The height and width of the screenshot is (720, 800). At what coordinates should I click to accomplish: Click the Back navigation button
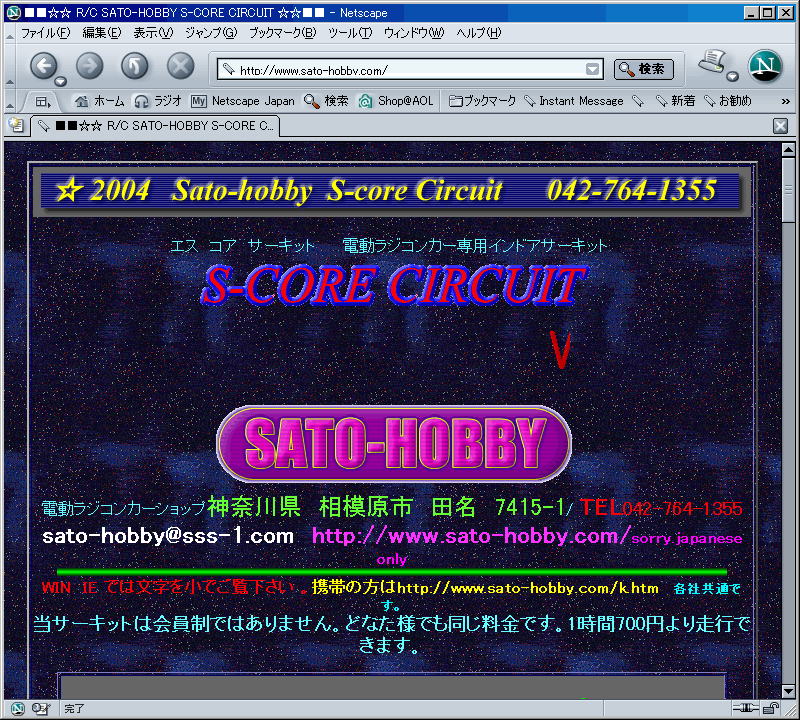coord(43,65)
